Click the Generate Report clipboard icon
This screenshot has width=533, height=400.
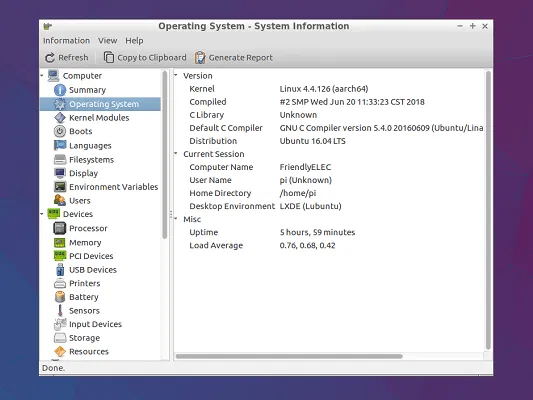(x=200, y=57)
